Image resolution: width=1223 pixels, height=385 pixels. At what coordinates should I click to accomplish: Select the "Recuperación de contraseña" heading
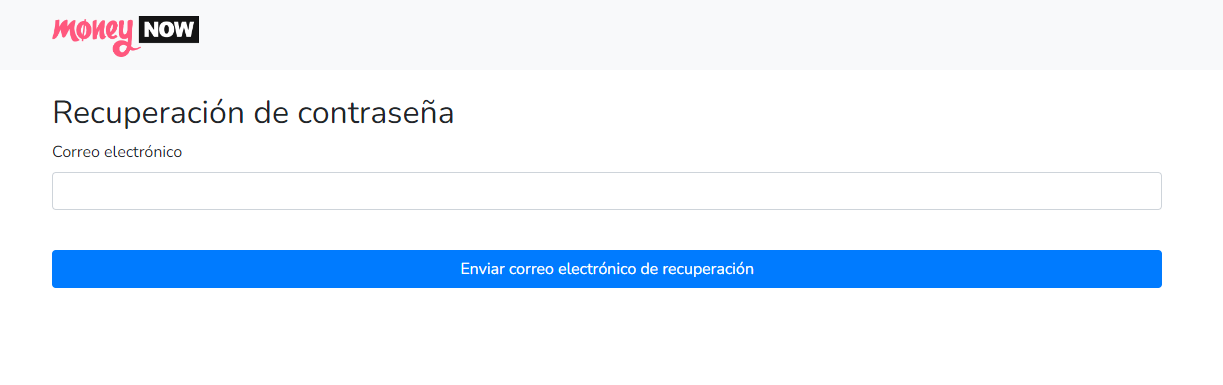point(253,112)
